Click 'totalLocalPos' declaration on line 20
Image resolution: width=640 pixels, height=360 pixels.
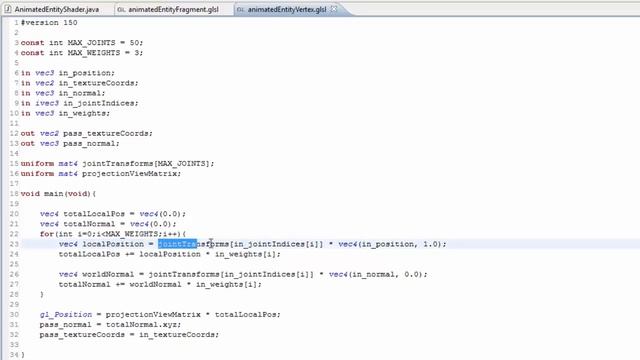point(94,214)
